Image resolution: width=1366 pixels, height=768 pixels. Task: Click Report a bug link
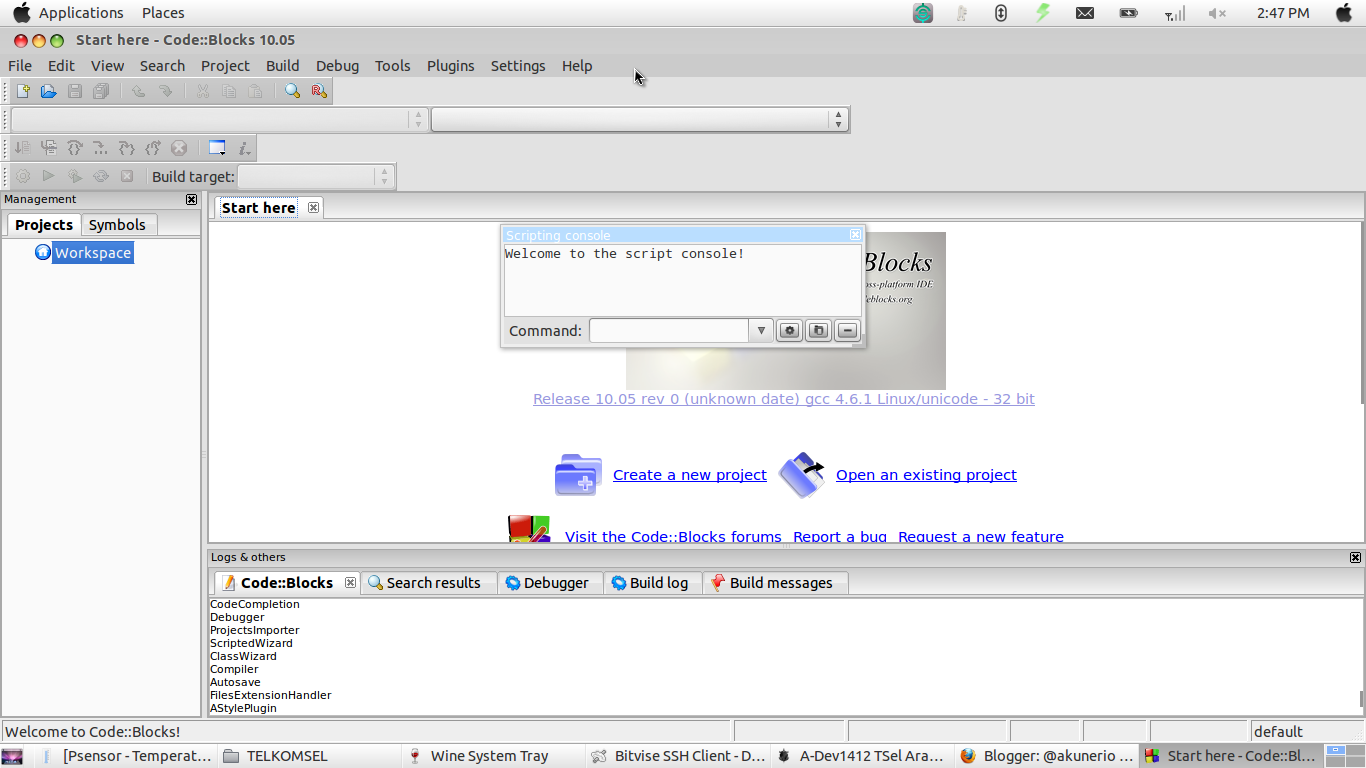[840, 537]
